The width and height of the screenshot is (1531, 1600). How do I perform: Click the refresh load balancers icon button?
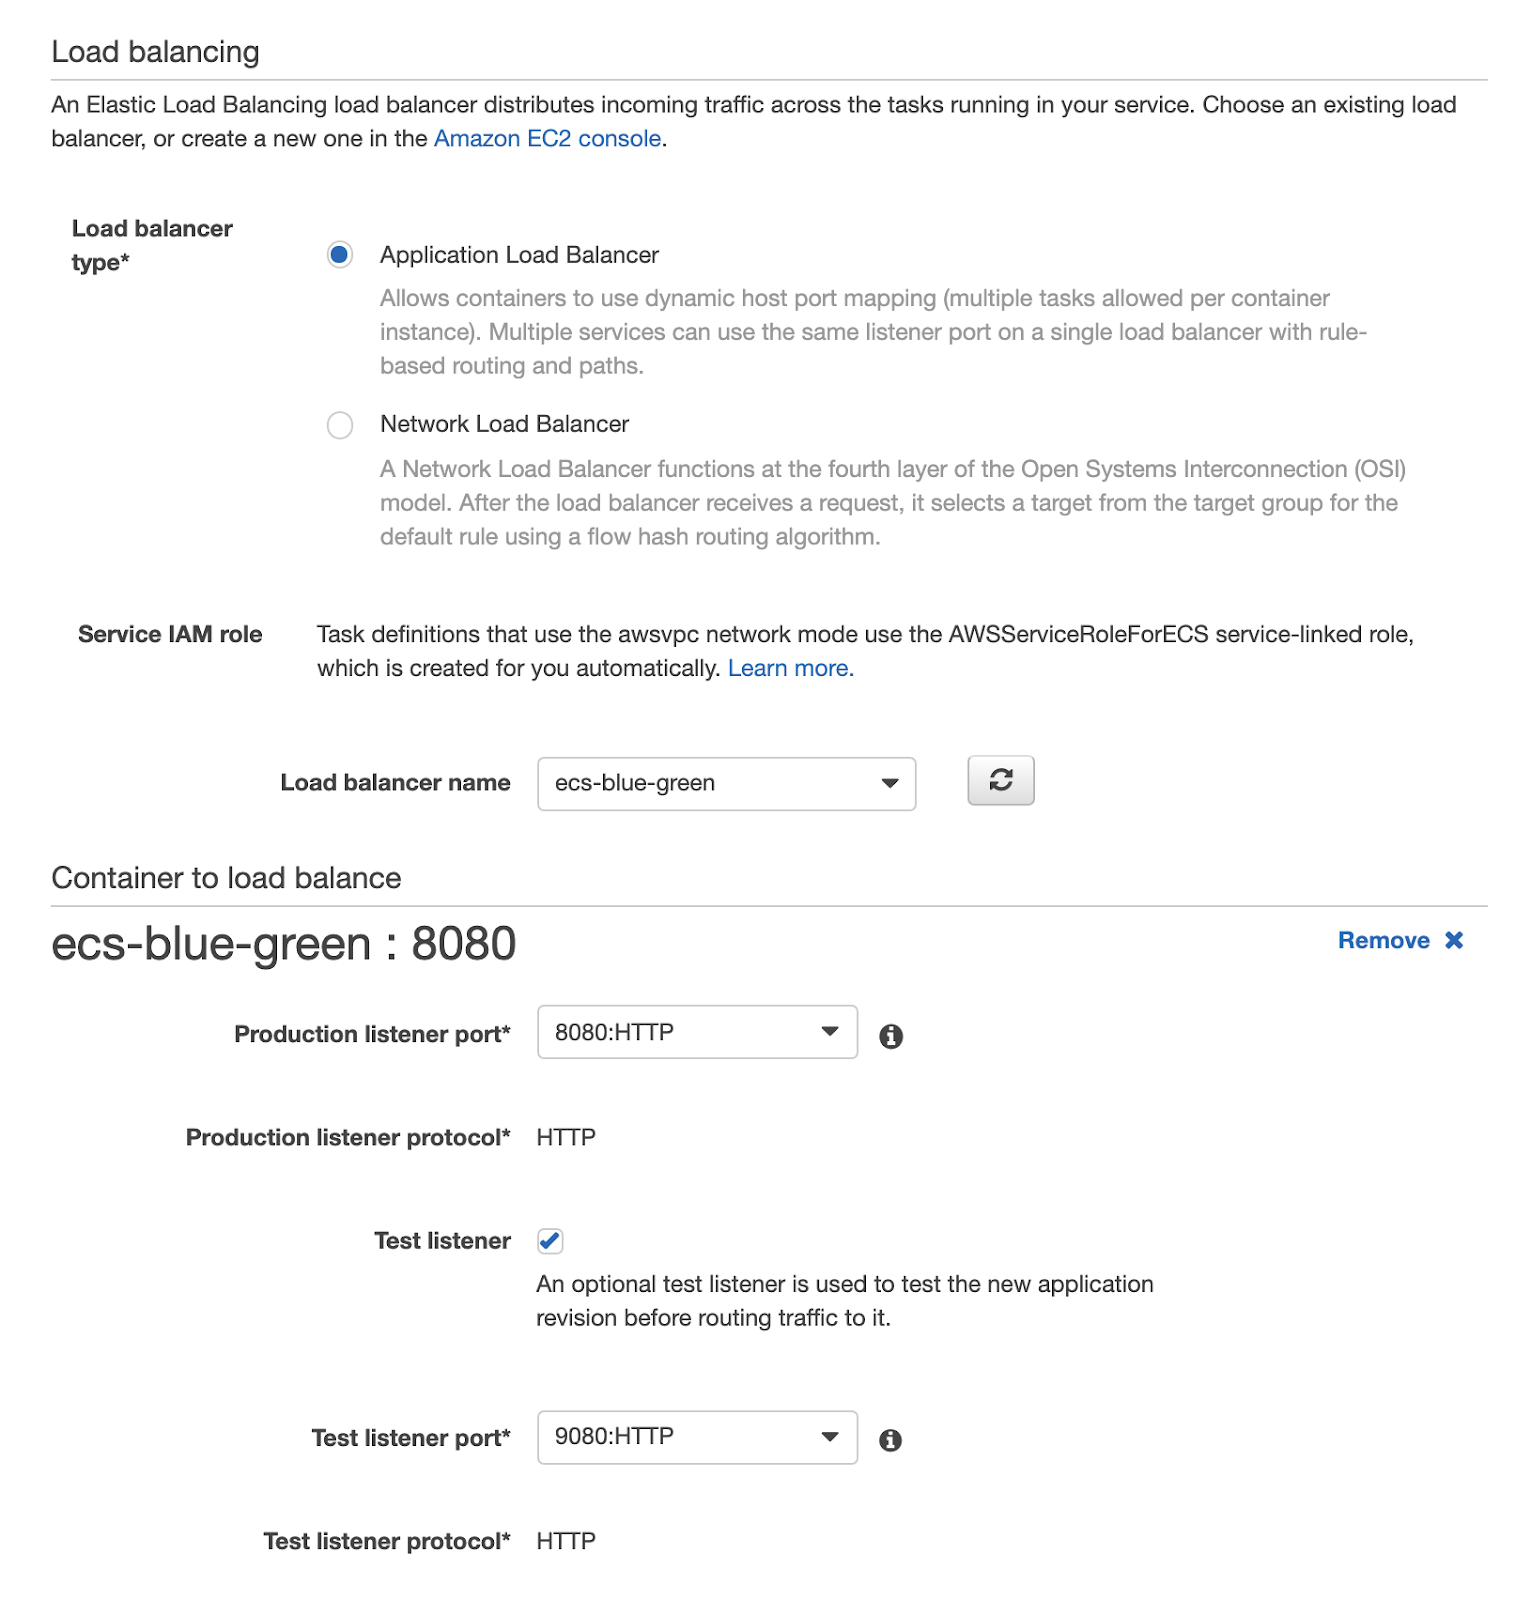pos(1000,781)
